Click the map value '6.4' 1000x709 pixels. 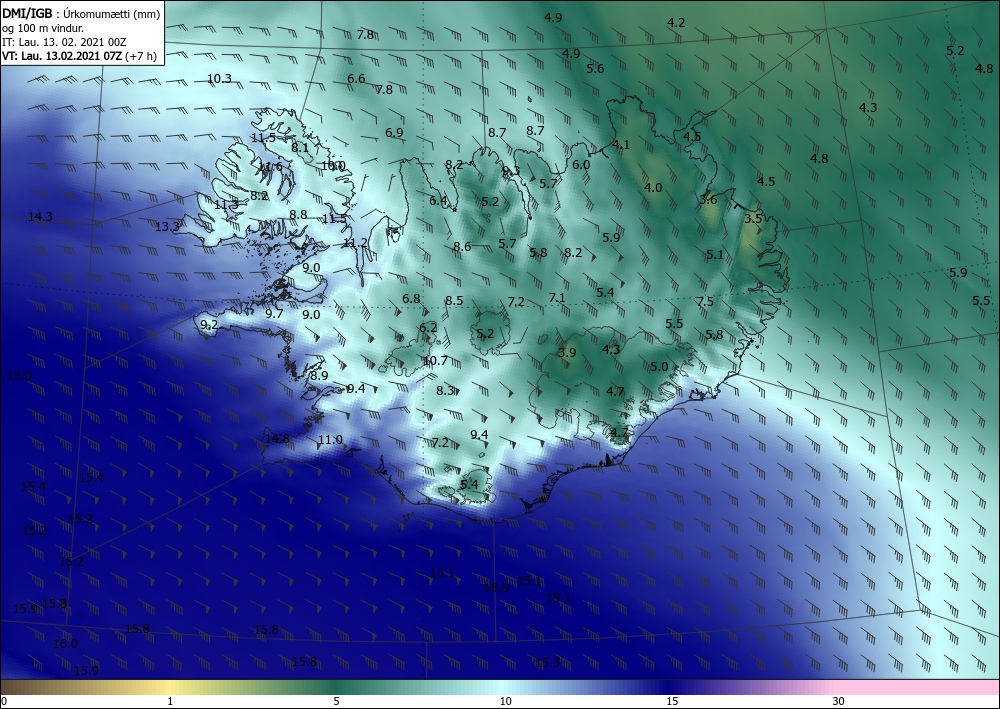click(x=438, y=201)
